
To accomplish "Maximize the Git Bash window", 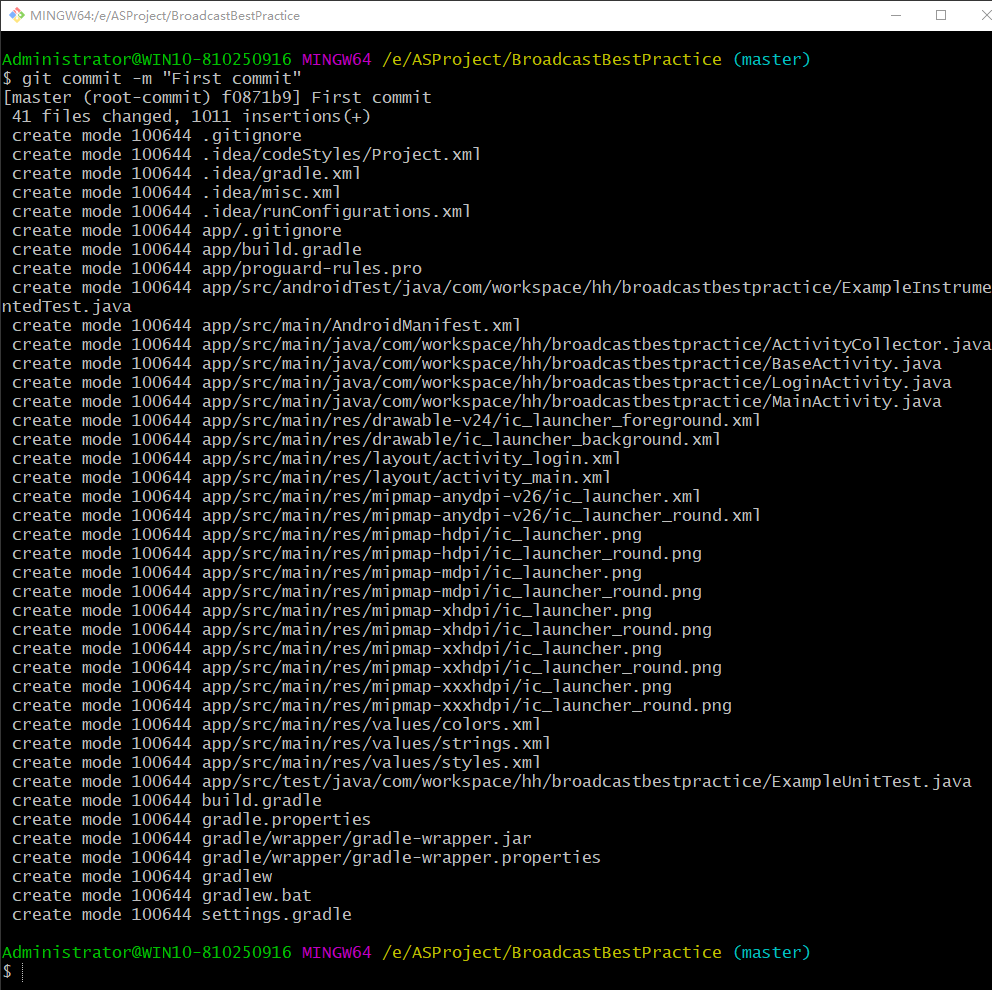I will [941, 15].
